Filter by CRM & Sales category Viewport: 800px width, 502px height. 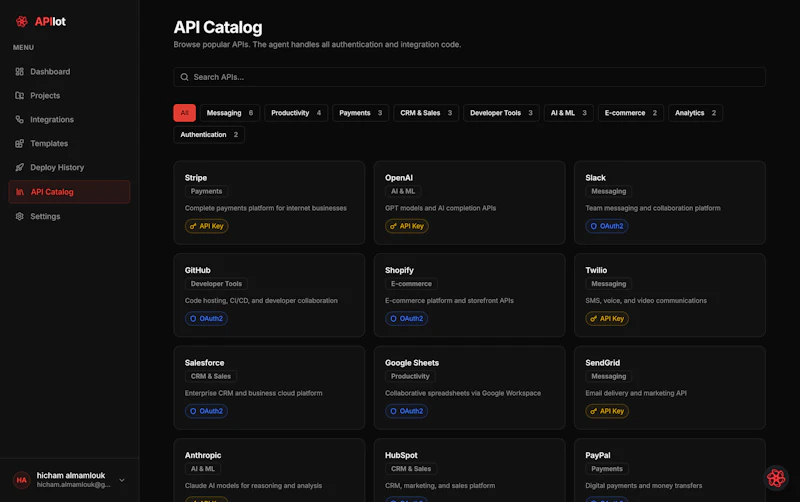pos(426,113)
